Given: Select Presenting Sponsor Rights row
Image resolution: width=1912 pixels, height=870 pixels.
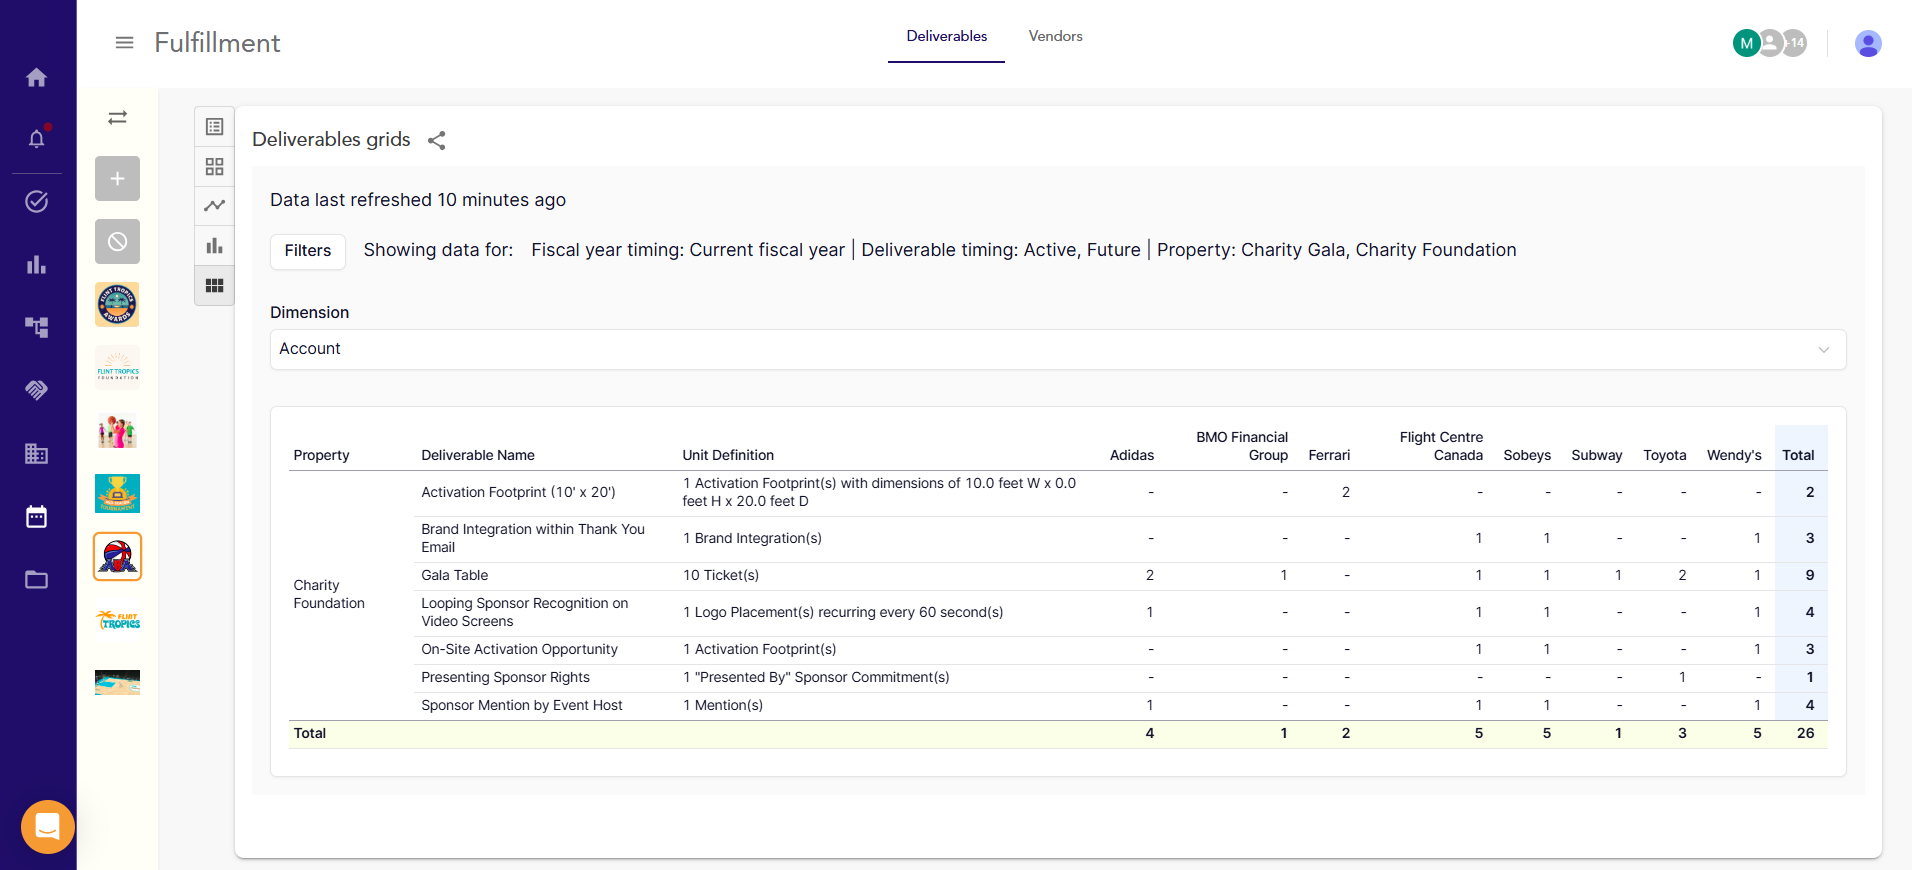Looking at the screenshot, I should pyautogui.click(x=505, y=677).
